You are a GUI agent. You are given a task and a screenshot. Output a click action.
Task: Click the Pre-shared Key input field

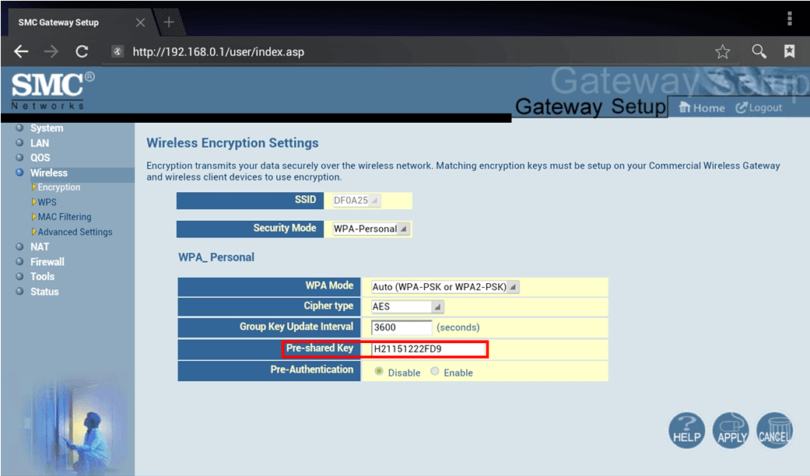(x=429, y=349)
